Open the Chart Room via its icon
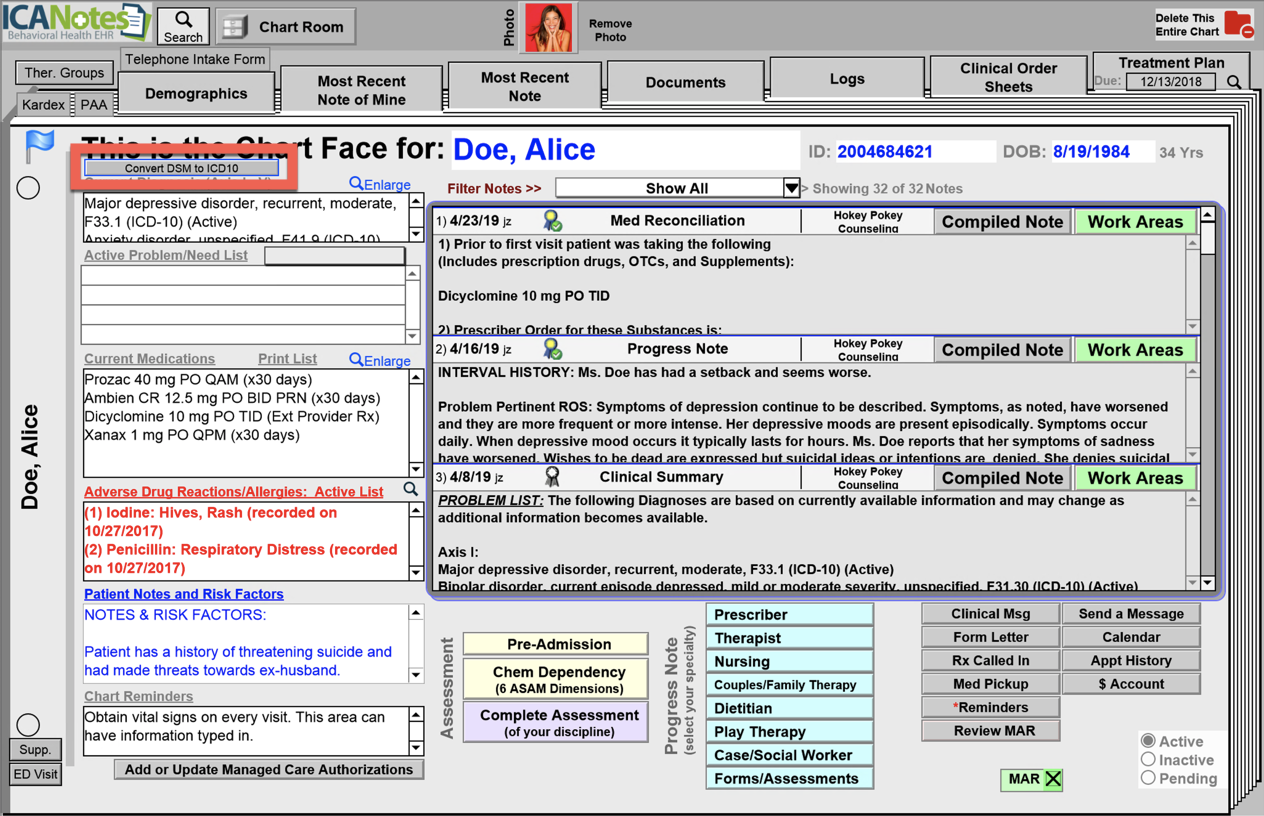This screenshot has width=1264, height=816. [x=234, y=26]
